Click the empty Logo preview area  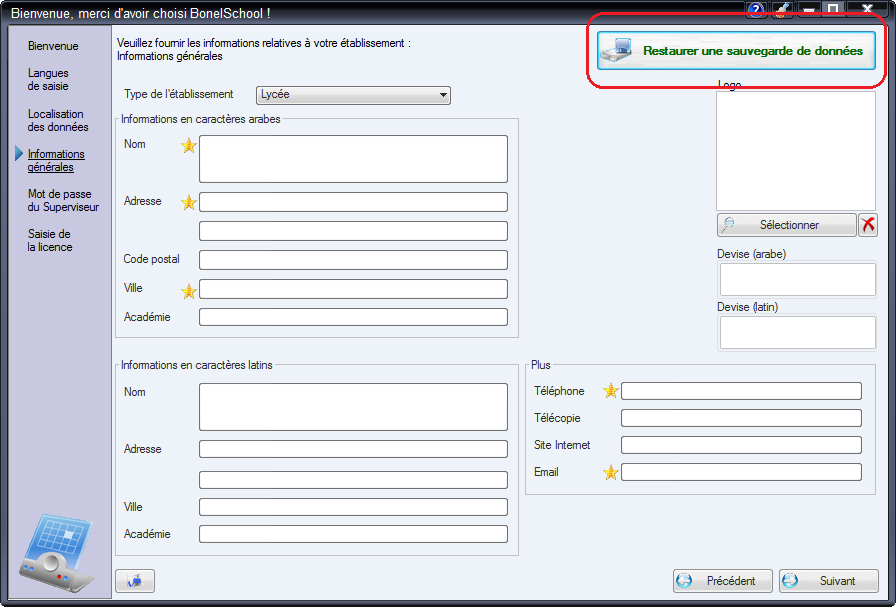795,151
